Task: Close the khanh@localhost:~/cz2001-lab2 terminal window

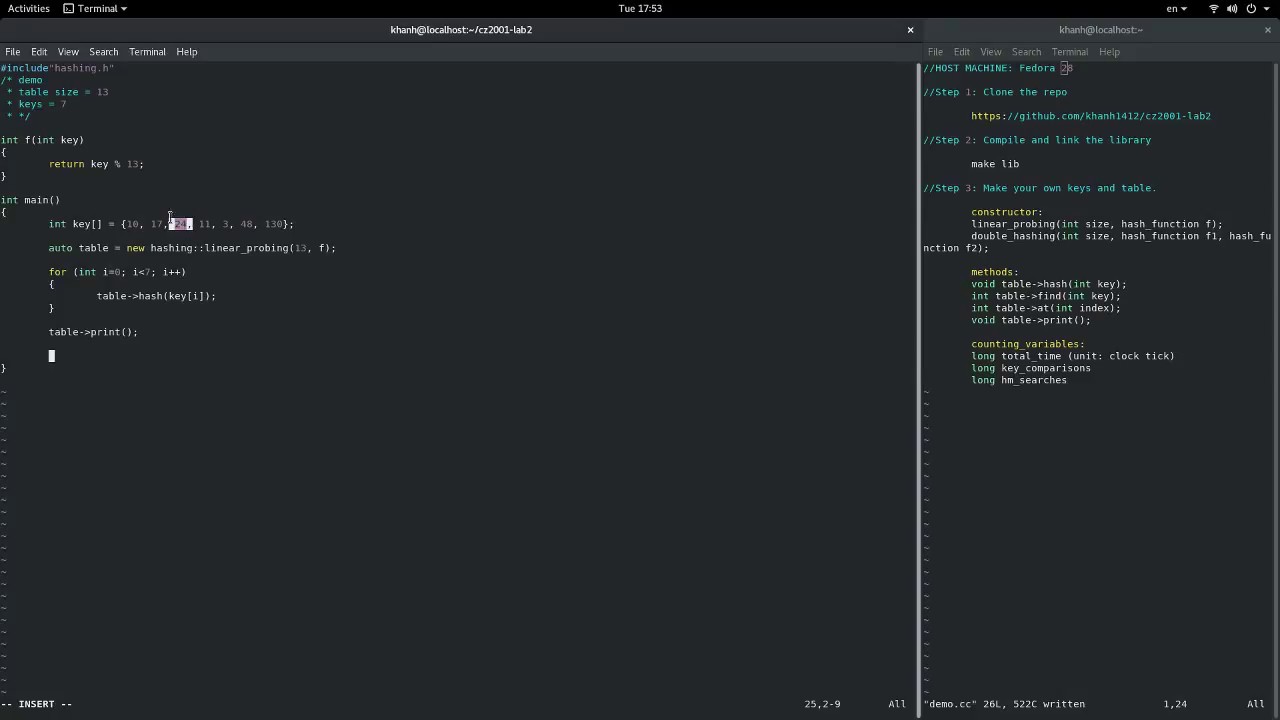Action: click(x=910, y=30)
